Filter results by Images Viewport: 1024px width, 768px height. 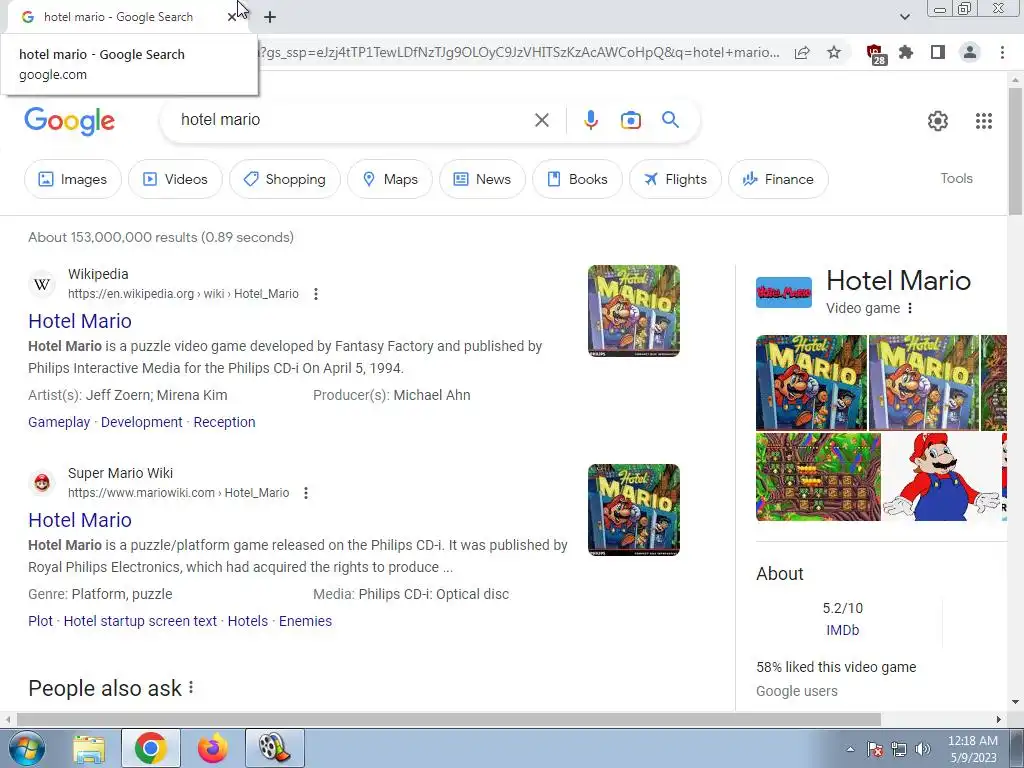tap(72, 179)
